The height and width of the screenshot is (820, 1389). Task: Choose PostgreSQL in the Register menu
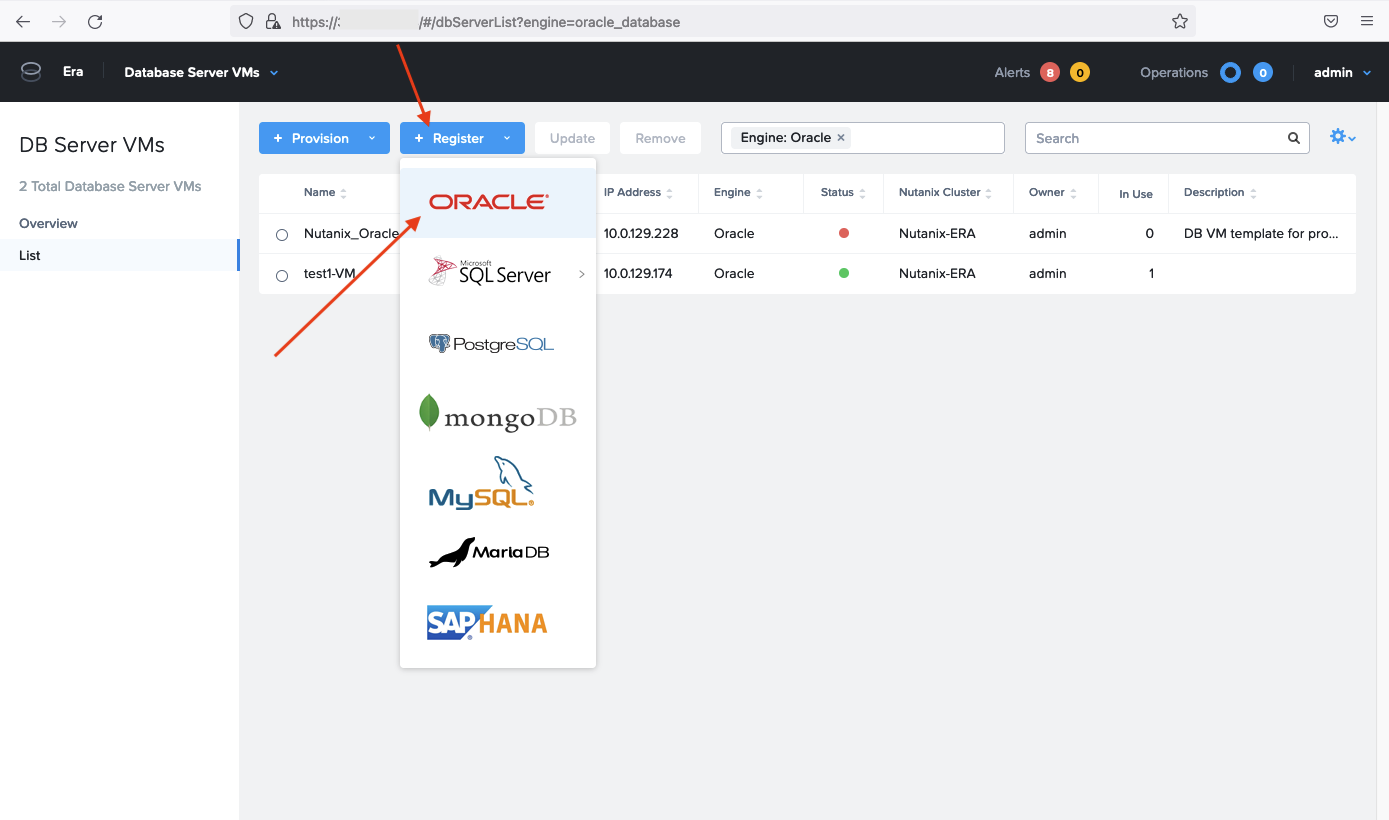click(498, 344)
